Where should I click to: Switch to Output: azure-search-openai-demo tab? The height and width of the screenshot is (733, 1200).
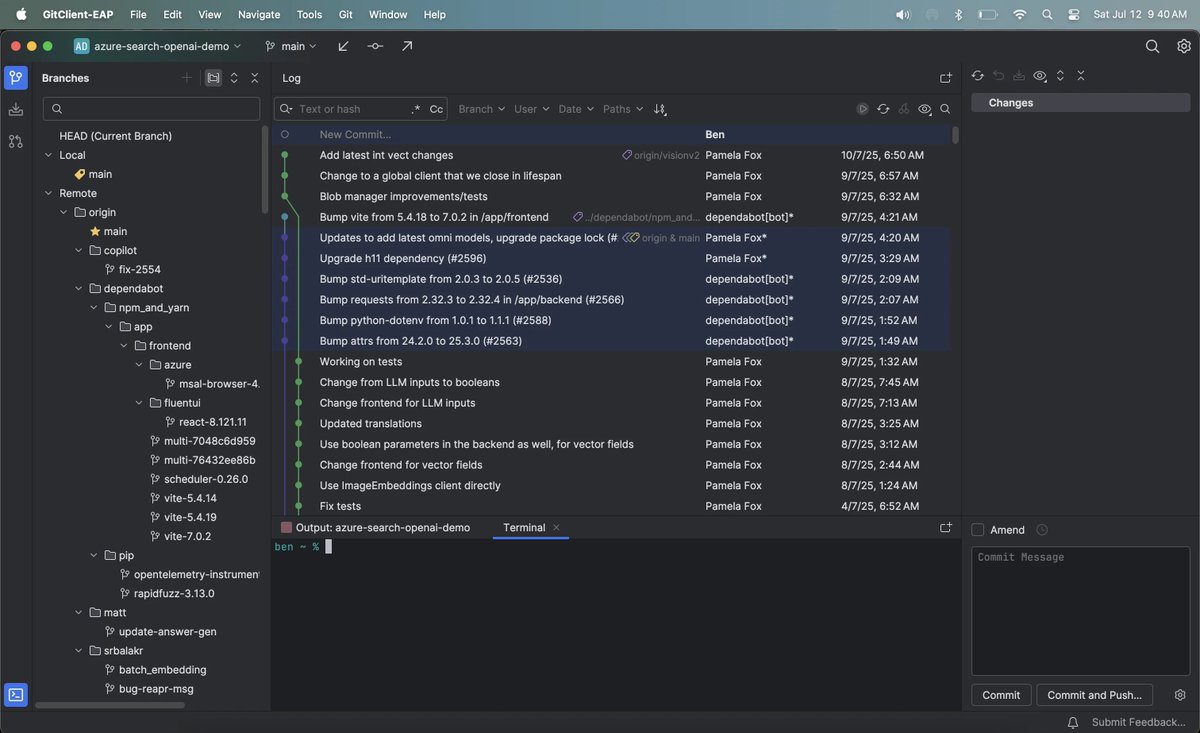375,527
